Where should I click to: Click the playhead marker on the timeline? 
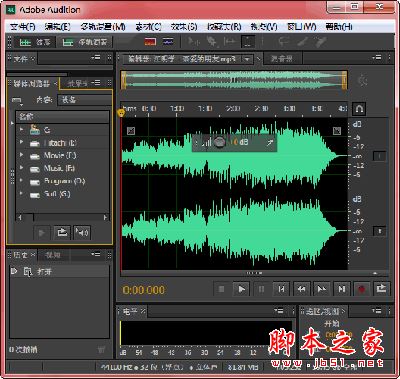click(122, 113)
